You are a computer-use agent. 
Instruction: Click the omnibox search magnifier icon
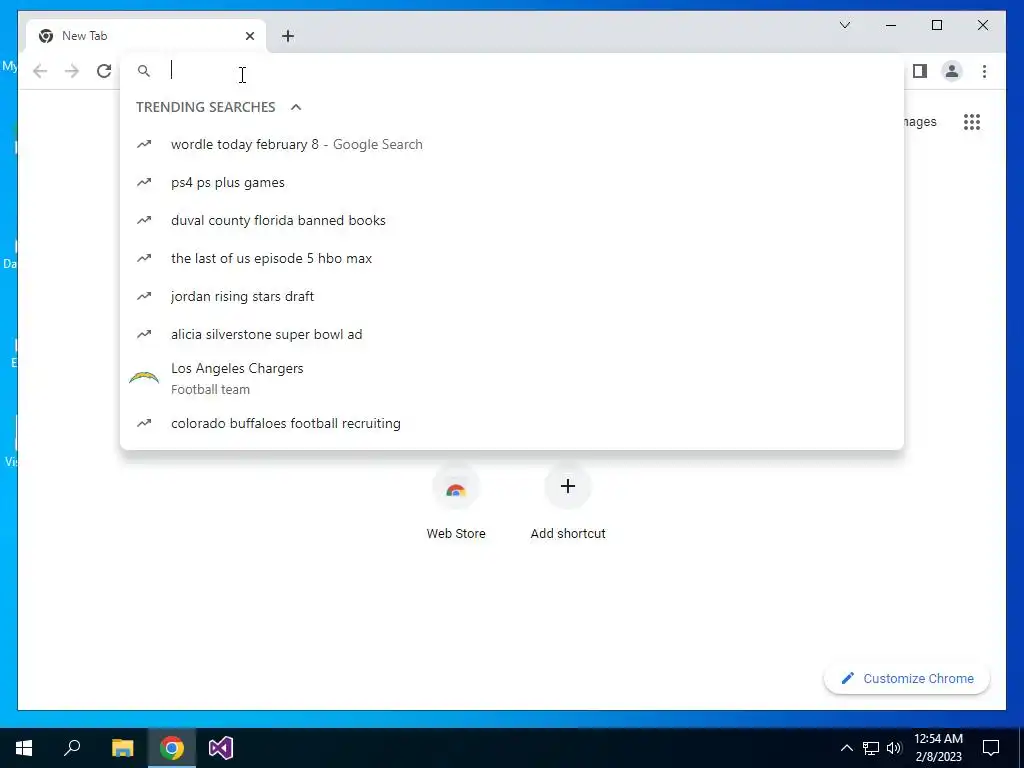point(144,71)
